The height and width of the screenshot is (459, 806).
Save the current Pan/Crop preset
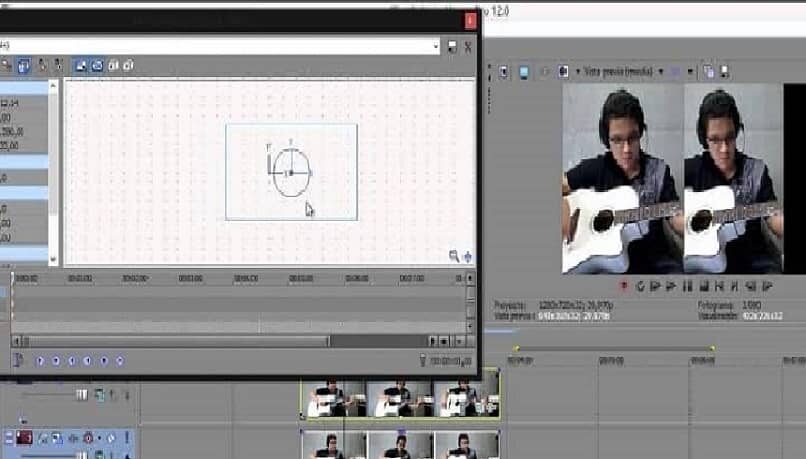452,47
